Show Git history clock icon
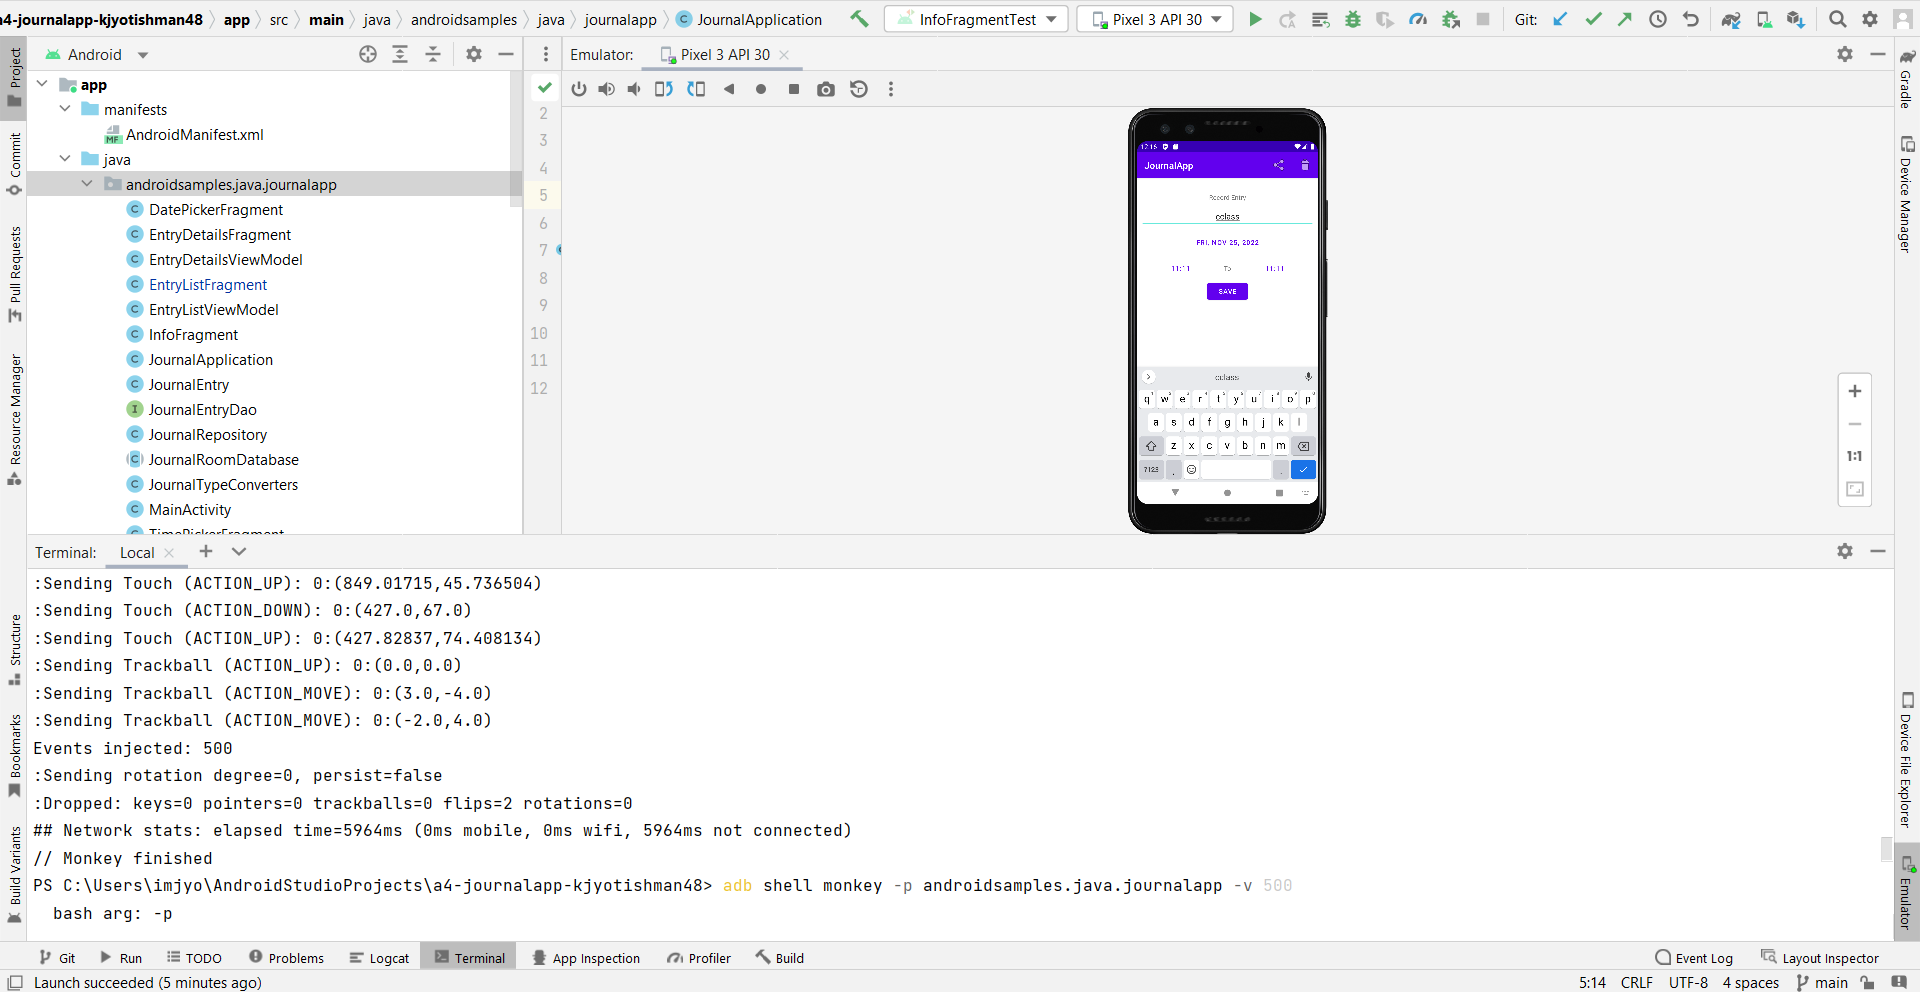The image size is (1920, 992). point(1658,19)
